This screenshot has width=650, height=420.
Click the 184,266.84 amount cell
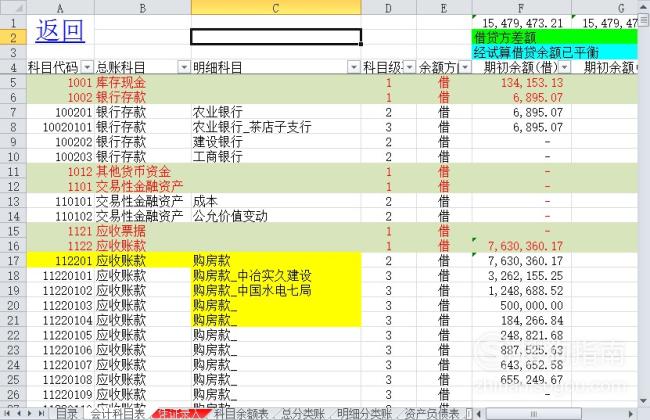tap(521, 320)
